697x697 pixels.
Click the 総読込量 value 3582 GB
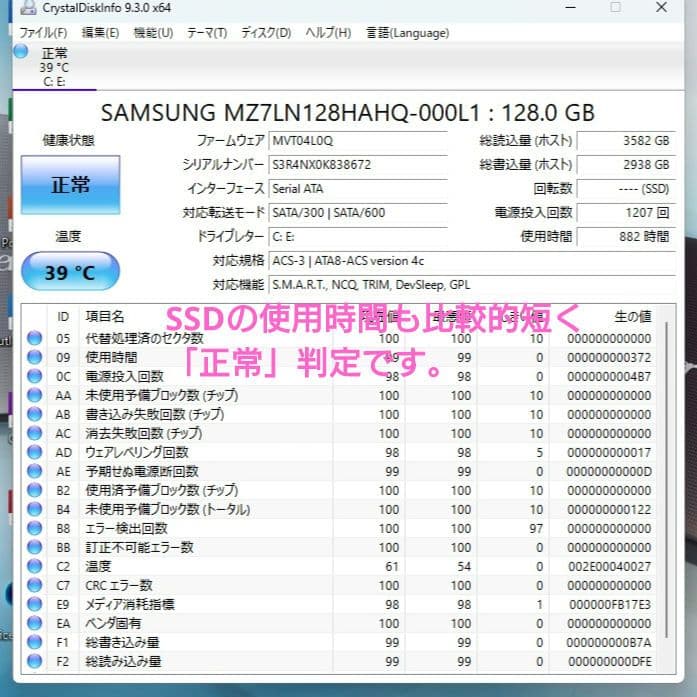tap(626, 141)
